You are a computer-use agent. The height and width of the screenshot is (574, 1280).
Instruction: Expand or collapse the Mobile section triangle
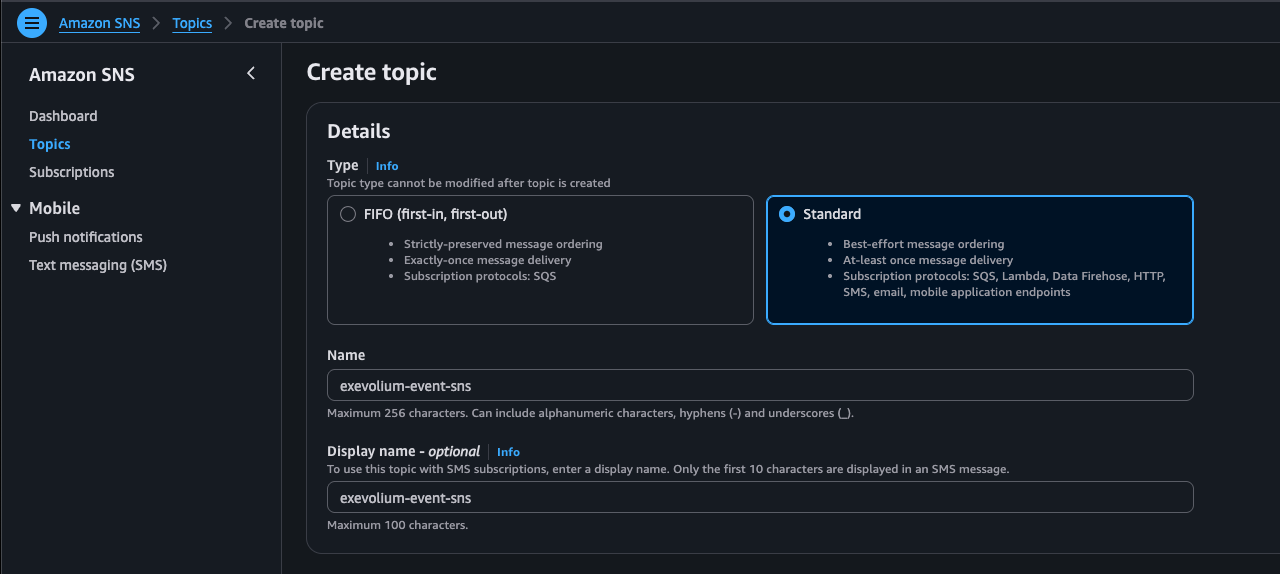pos(16,208)
